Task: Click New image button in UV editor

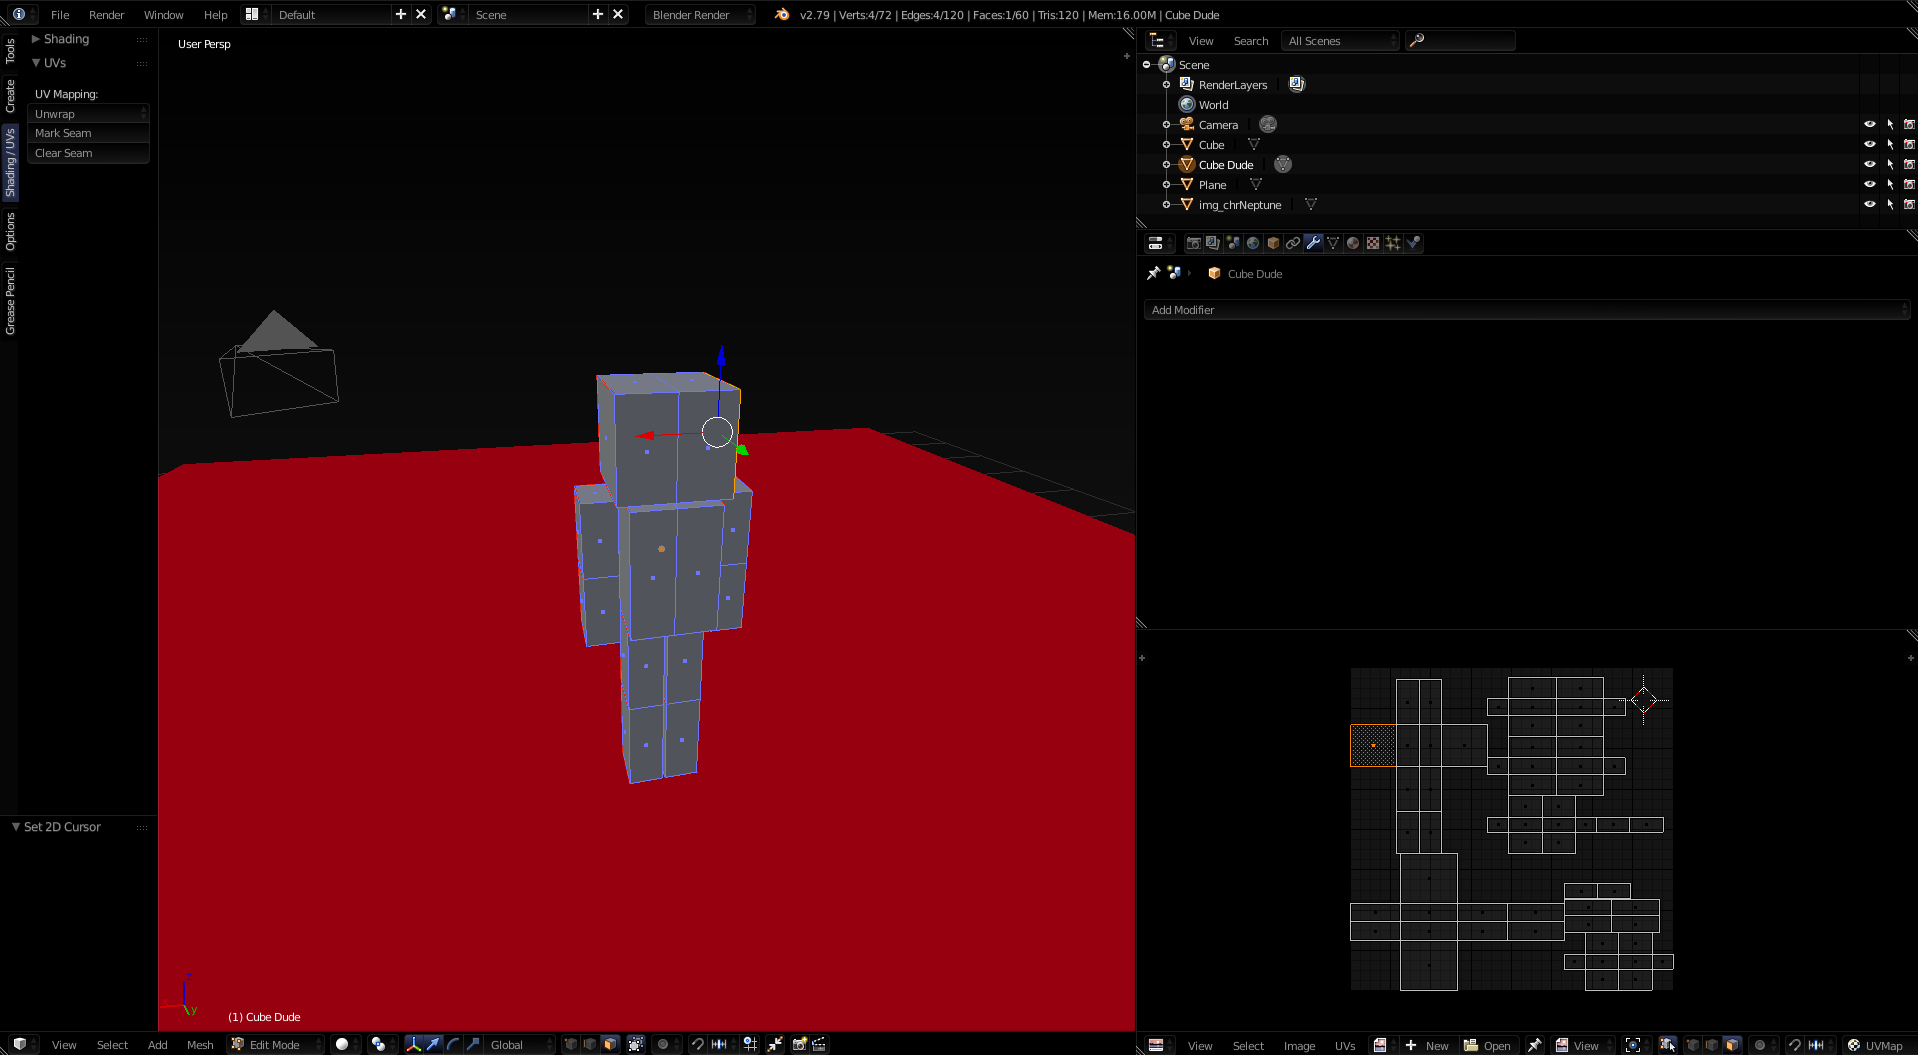Action: pyautogui.click(x=1428, y=1045)
